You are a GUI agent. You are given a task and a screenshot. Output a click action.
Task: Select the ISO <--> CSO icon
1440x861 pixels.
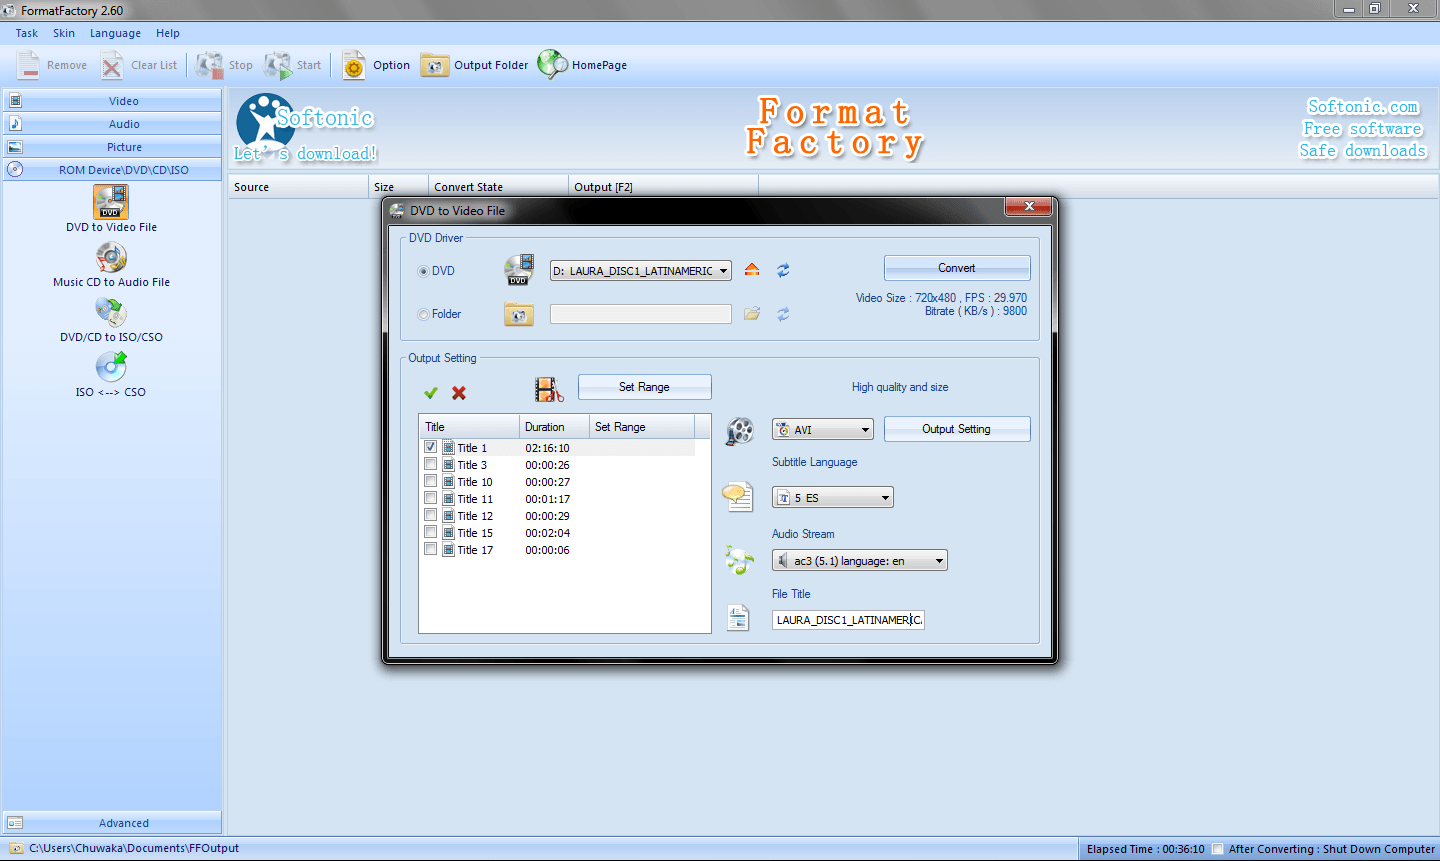pyautogui.click(x=111, y=367)
